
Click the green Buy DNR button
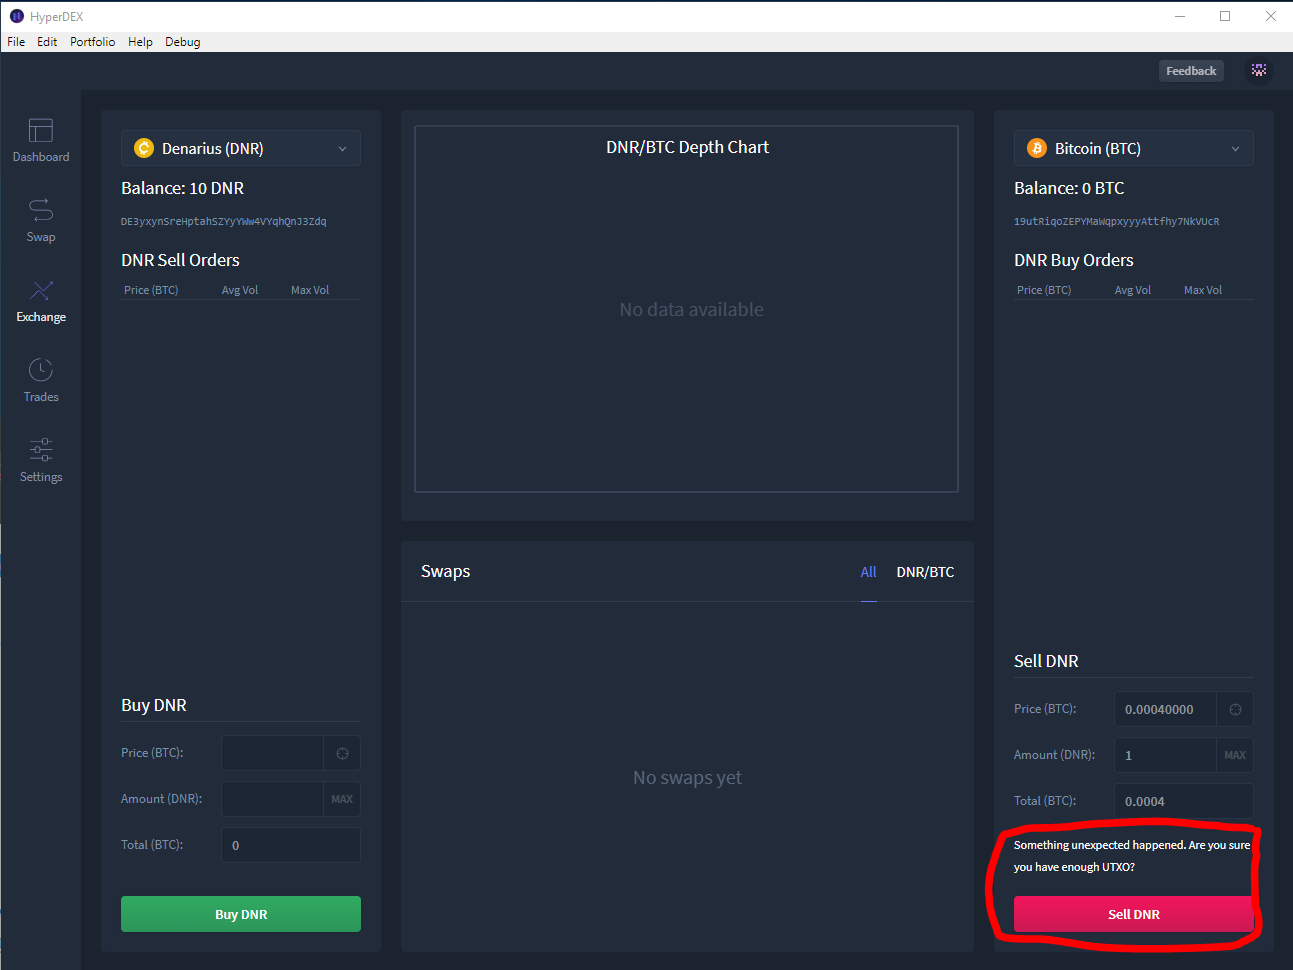241,914
